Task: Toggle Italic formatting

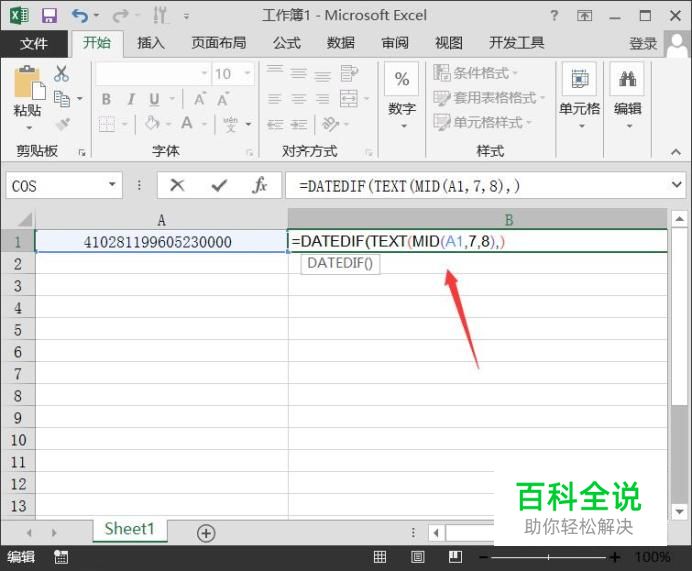Action: tap(131, 99)
